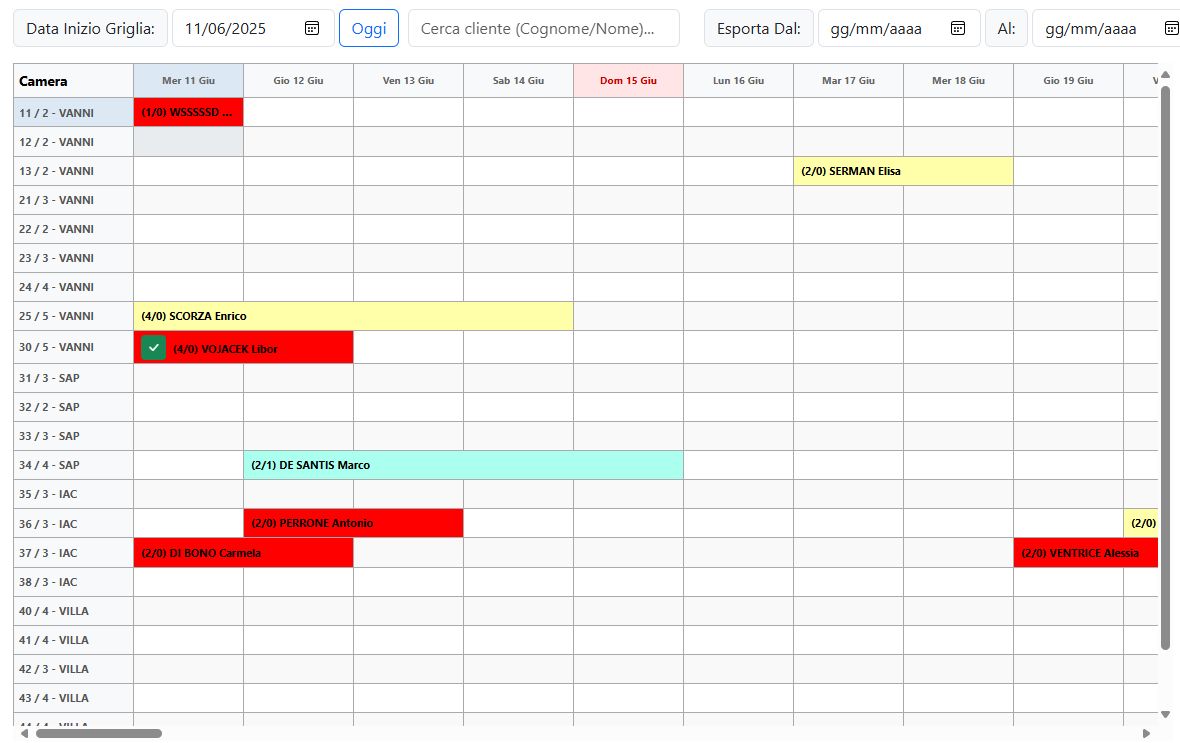The width and height of the screenshot is (1180, 743).
Task: Click the Camera header cell
Action: click(x=70, y=80)
